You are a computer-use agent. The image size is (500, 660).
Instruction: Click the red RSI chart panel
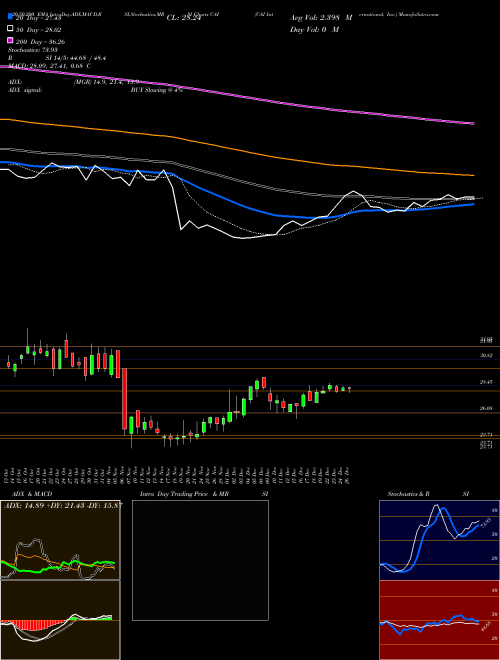click(439, 620)
